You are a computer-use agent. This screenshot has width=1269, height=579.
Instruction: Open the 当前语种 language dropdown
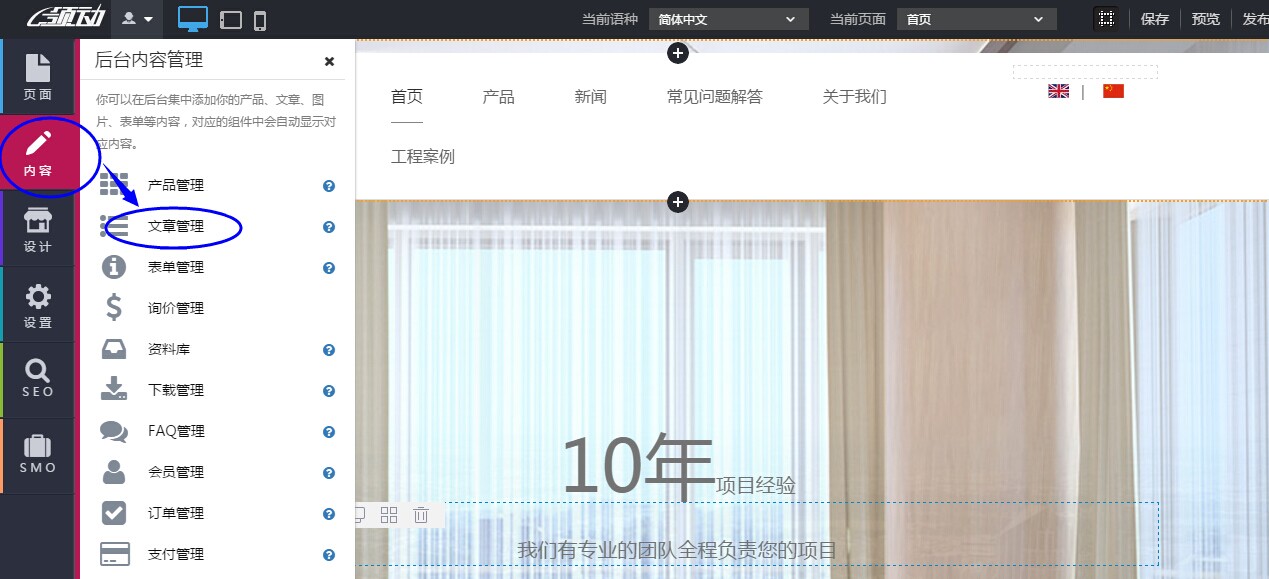(x=727, y=18)
